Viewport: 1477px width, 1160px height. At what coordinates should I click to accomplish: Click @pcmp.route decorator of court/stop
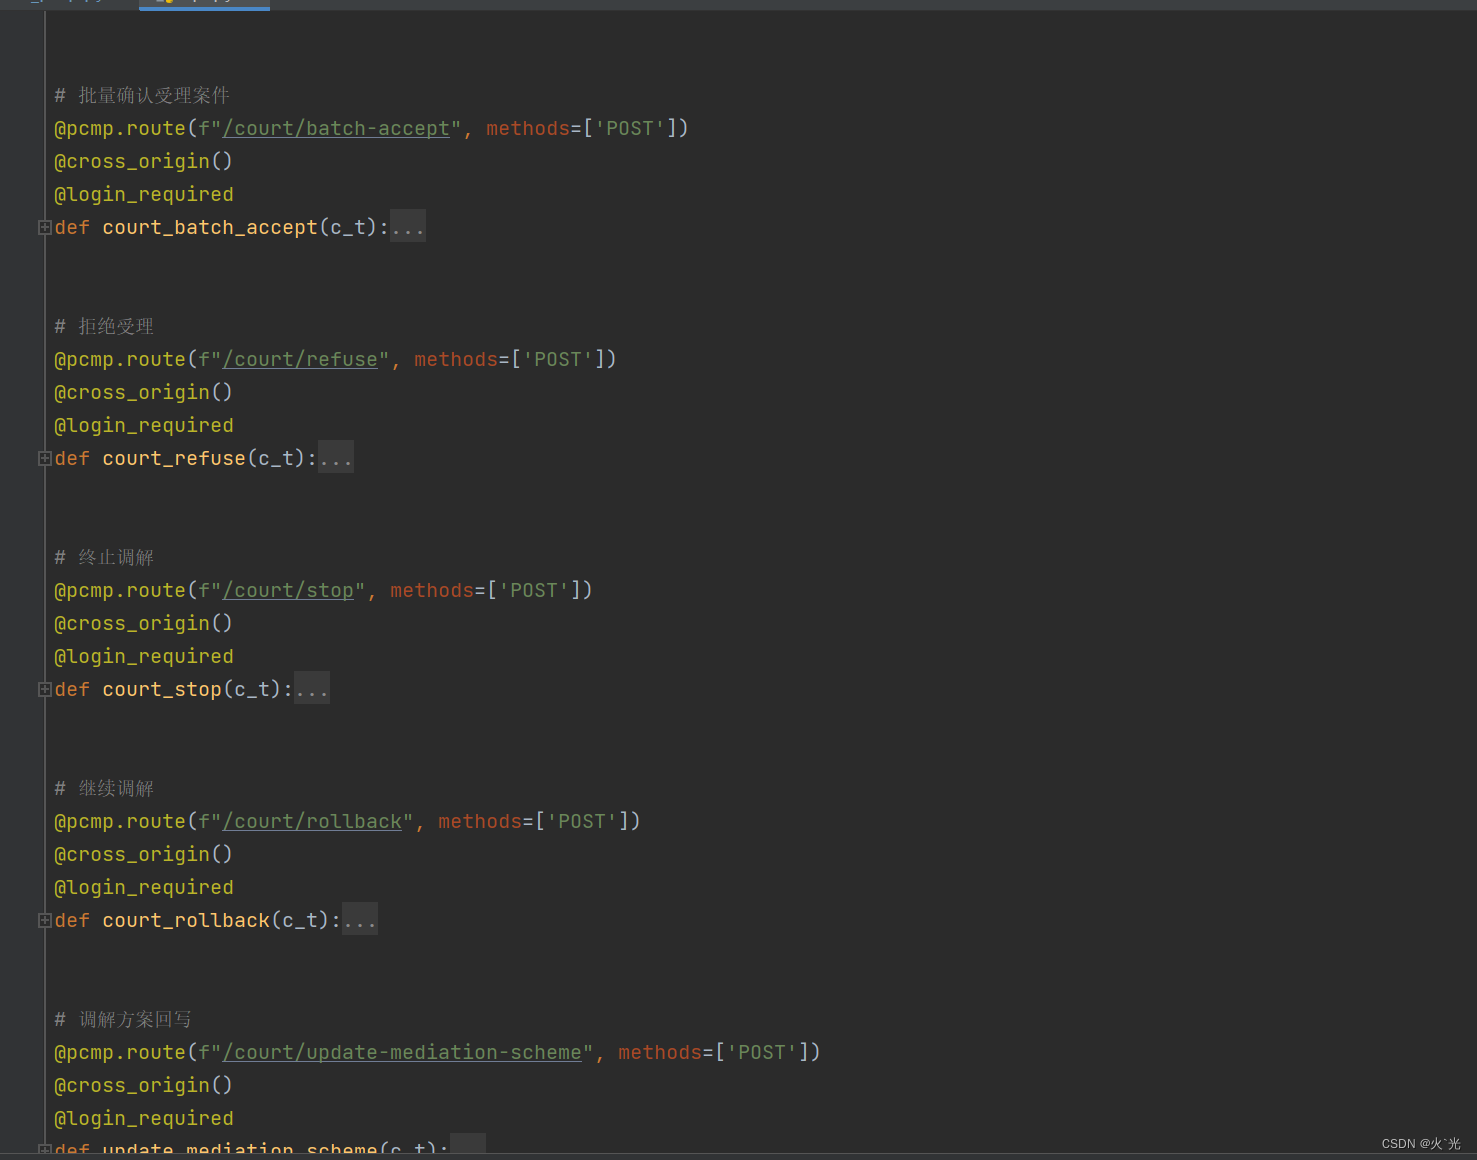pos(120,590)
